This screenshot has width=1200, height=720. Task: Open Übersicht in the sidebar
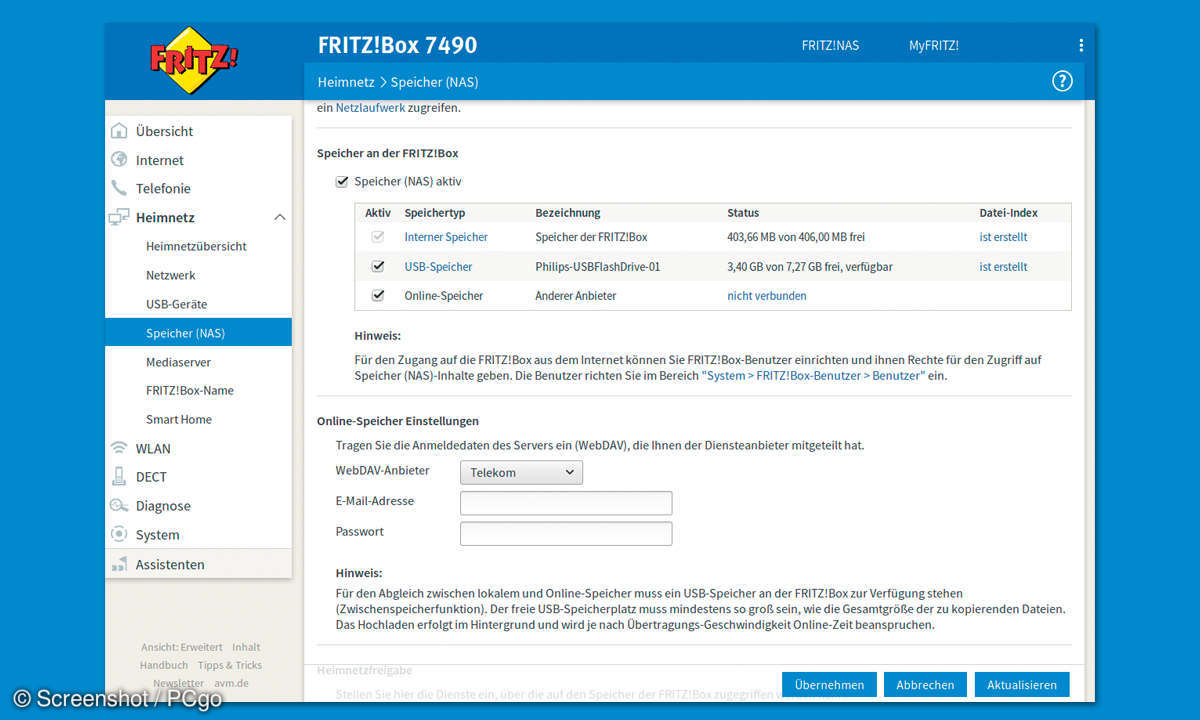165,131
